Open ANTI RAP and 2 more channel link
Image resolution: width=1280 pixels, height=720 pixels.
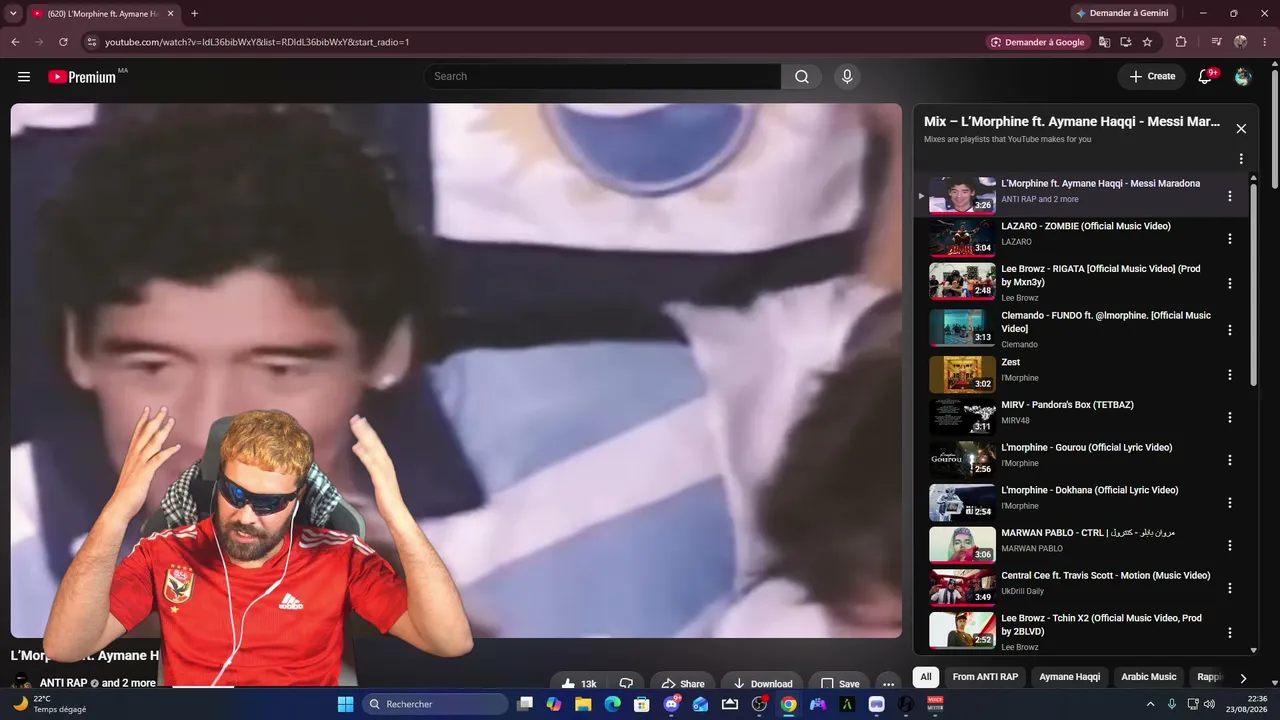pos(98,683)
